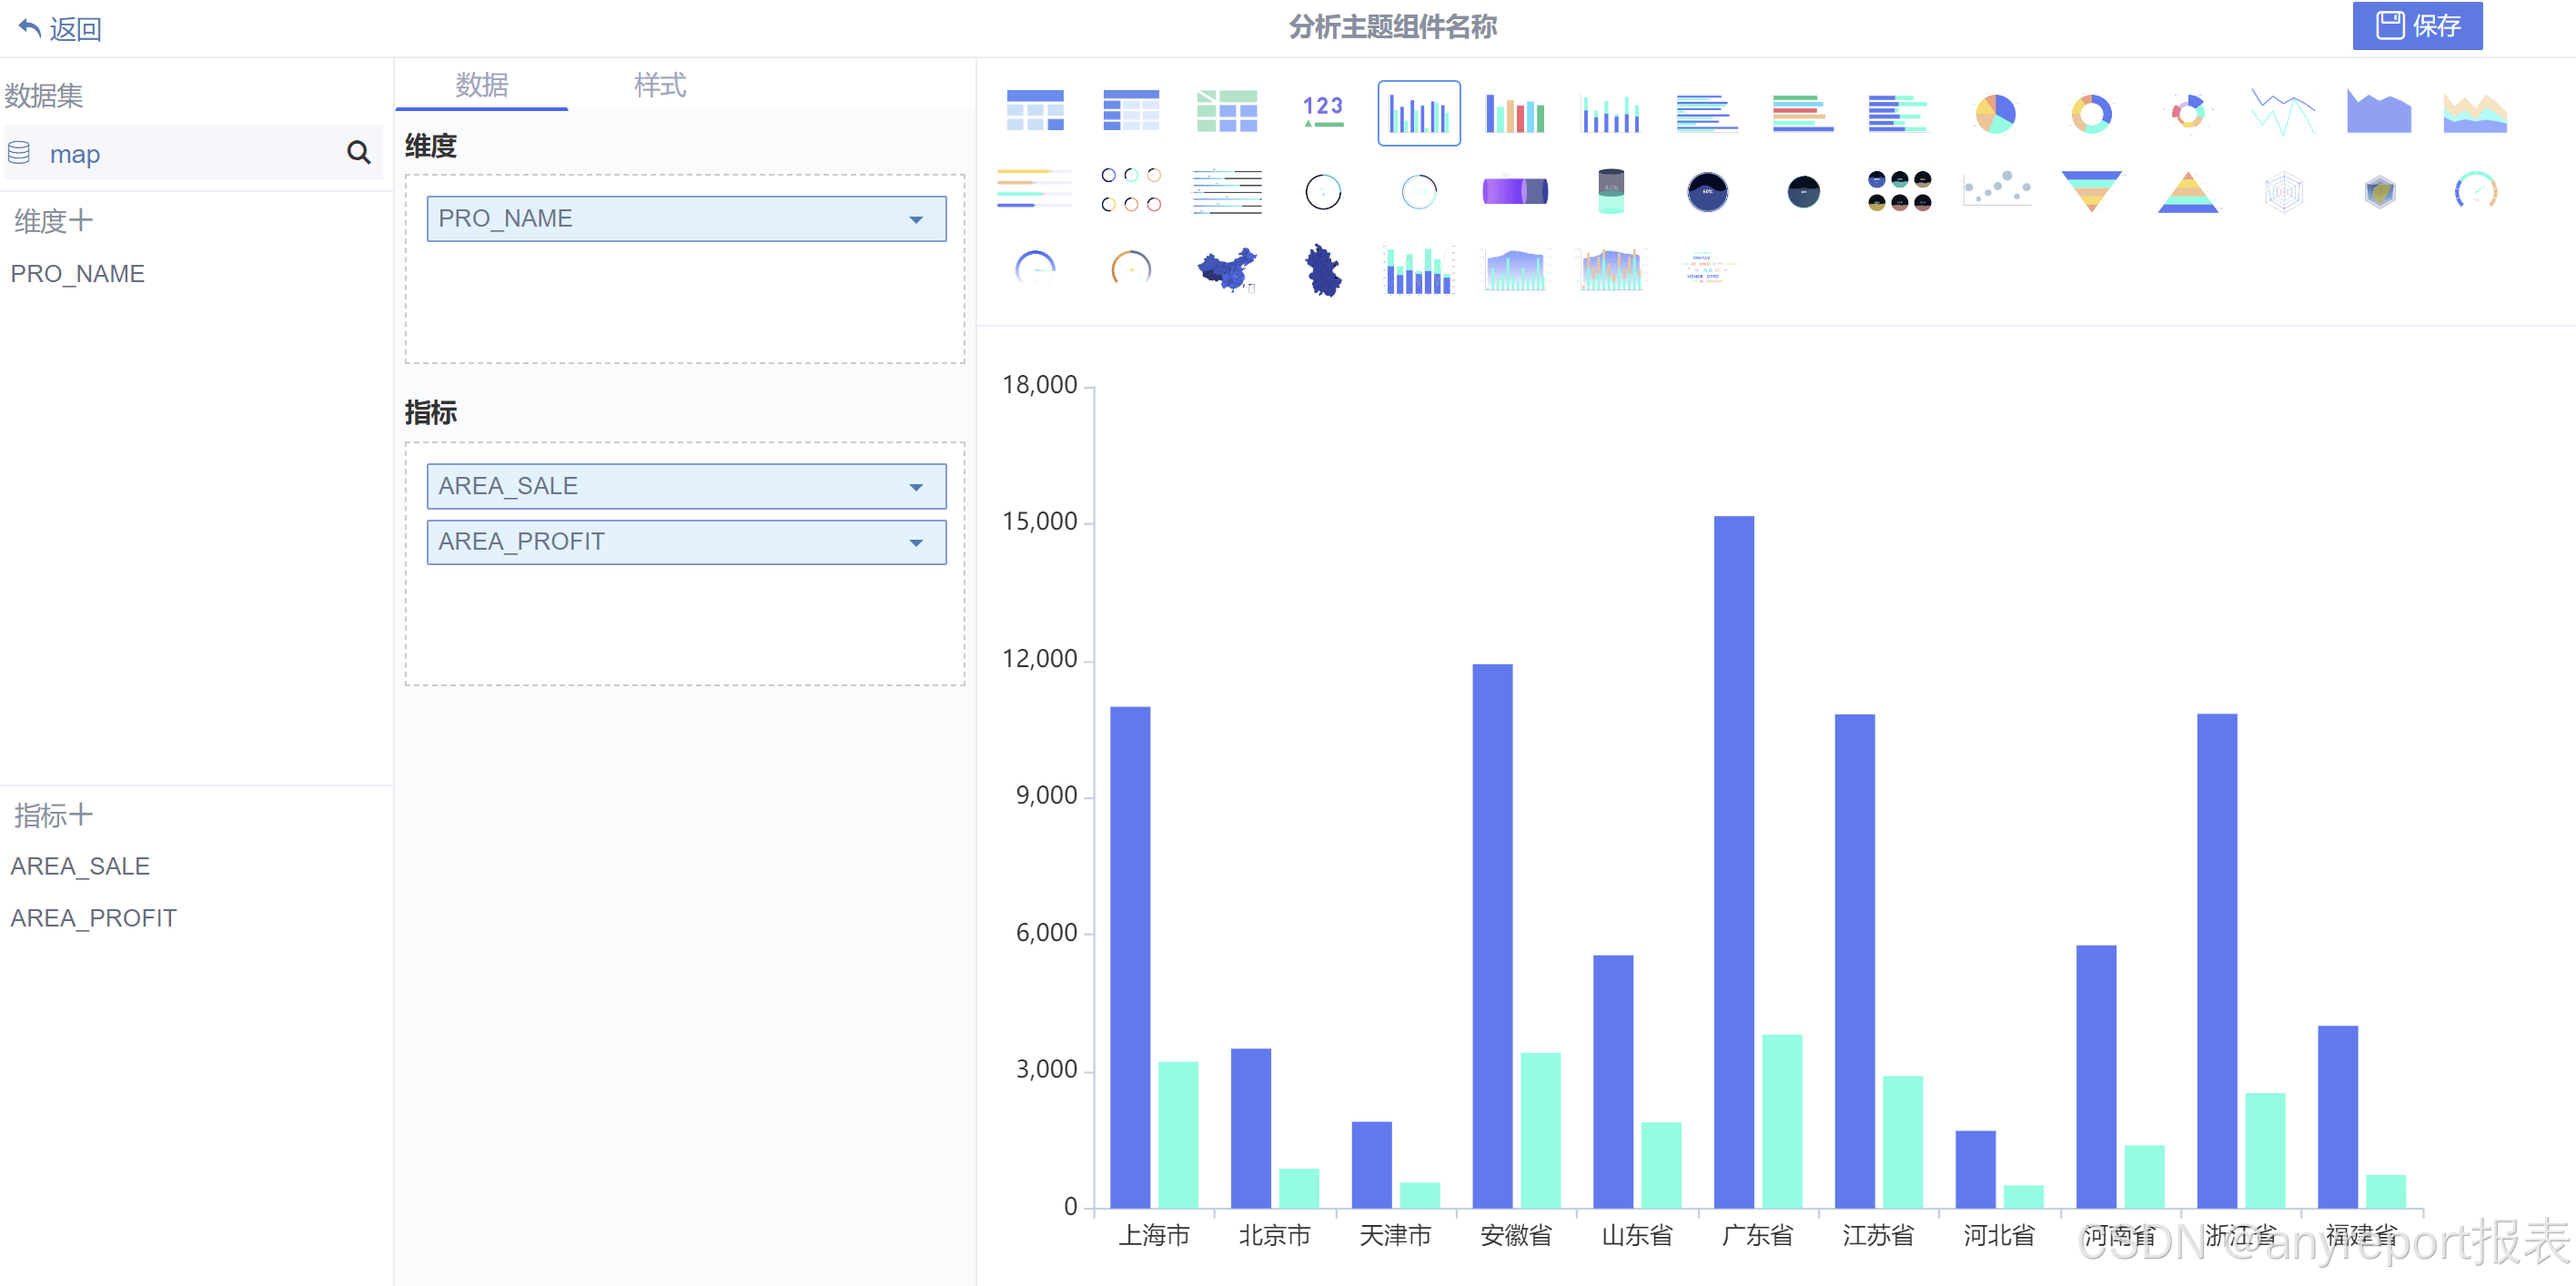
Task: Pick the China map chart
Action: pyautogui.click(x=1227, y=269)
